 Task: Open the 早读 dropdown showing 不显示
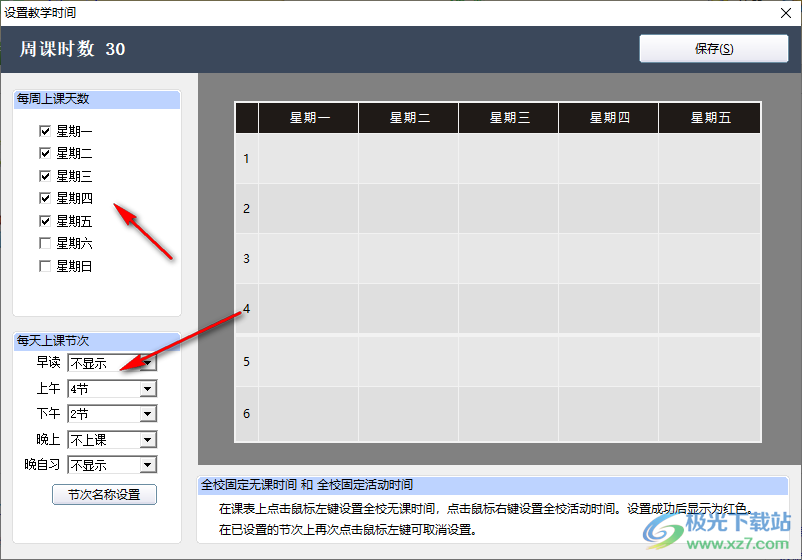tap(112, 363)
